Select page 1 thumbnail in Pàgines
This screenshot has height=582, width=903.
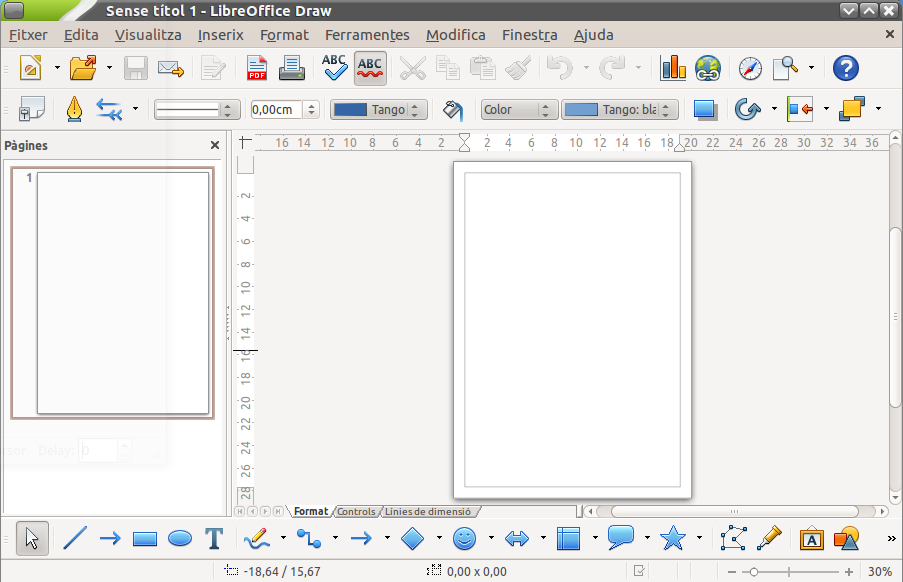coord(112,293)
